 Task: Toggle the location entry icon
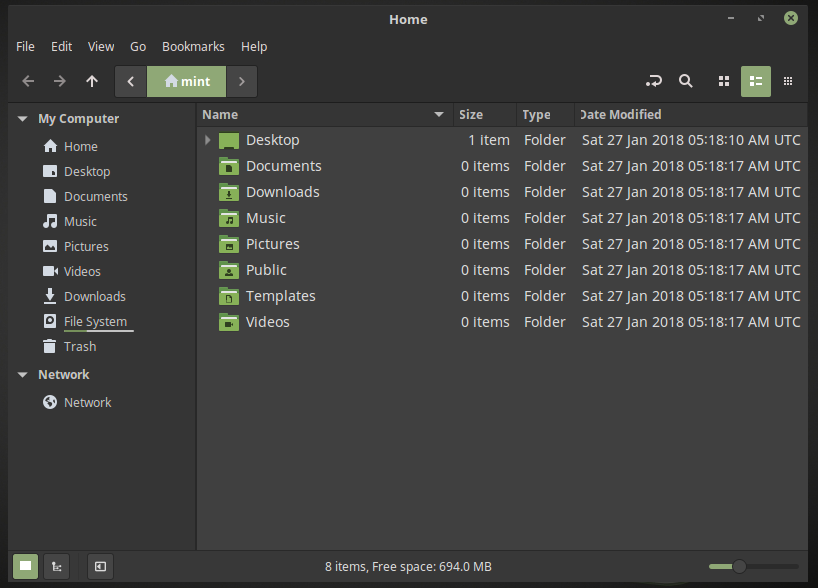[x=654, y=81]
